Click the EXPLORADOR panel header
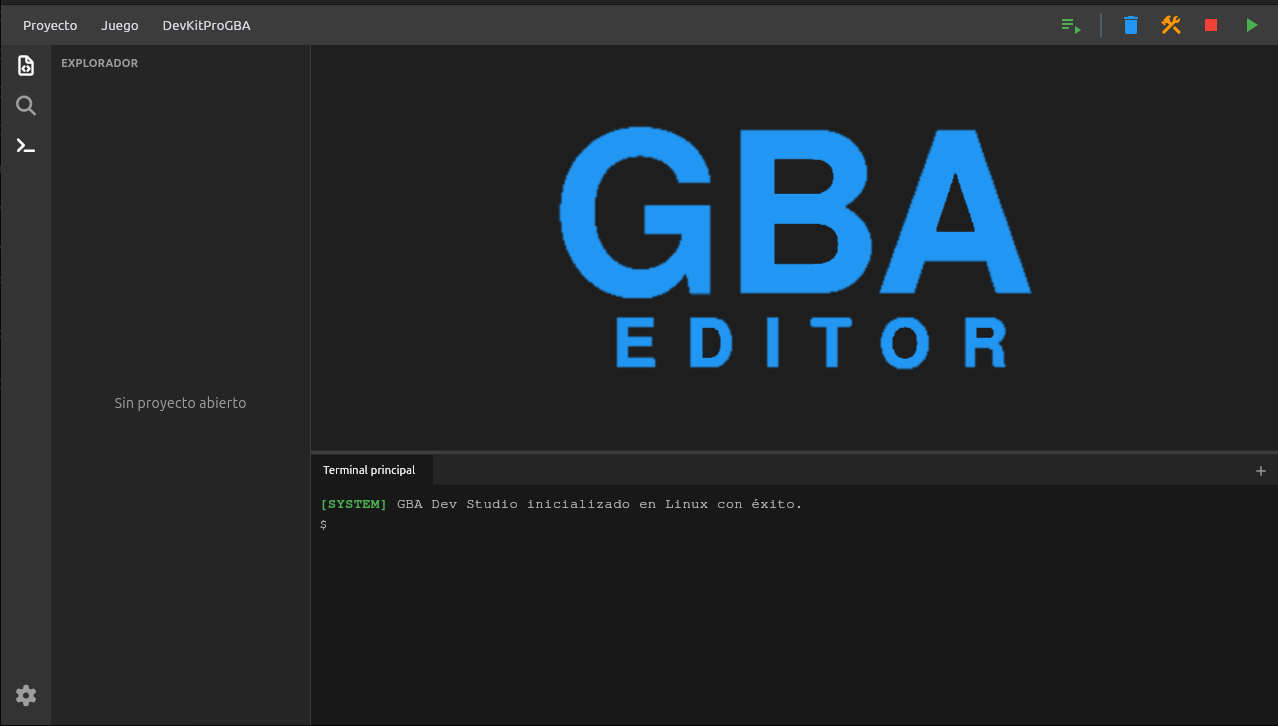Image resolution: width=1278 pixels, height=726 pixels. [x=100, y=63]
